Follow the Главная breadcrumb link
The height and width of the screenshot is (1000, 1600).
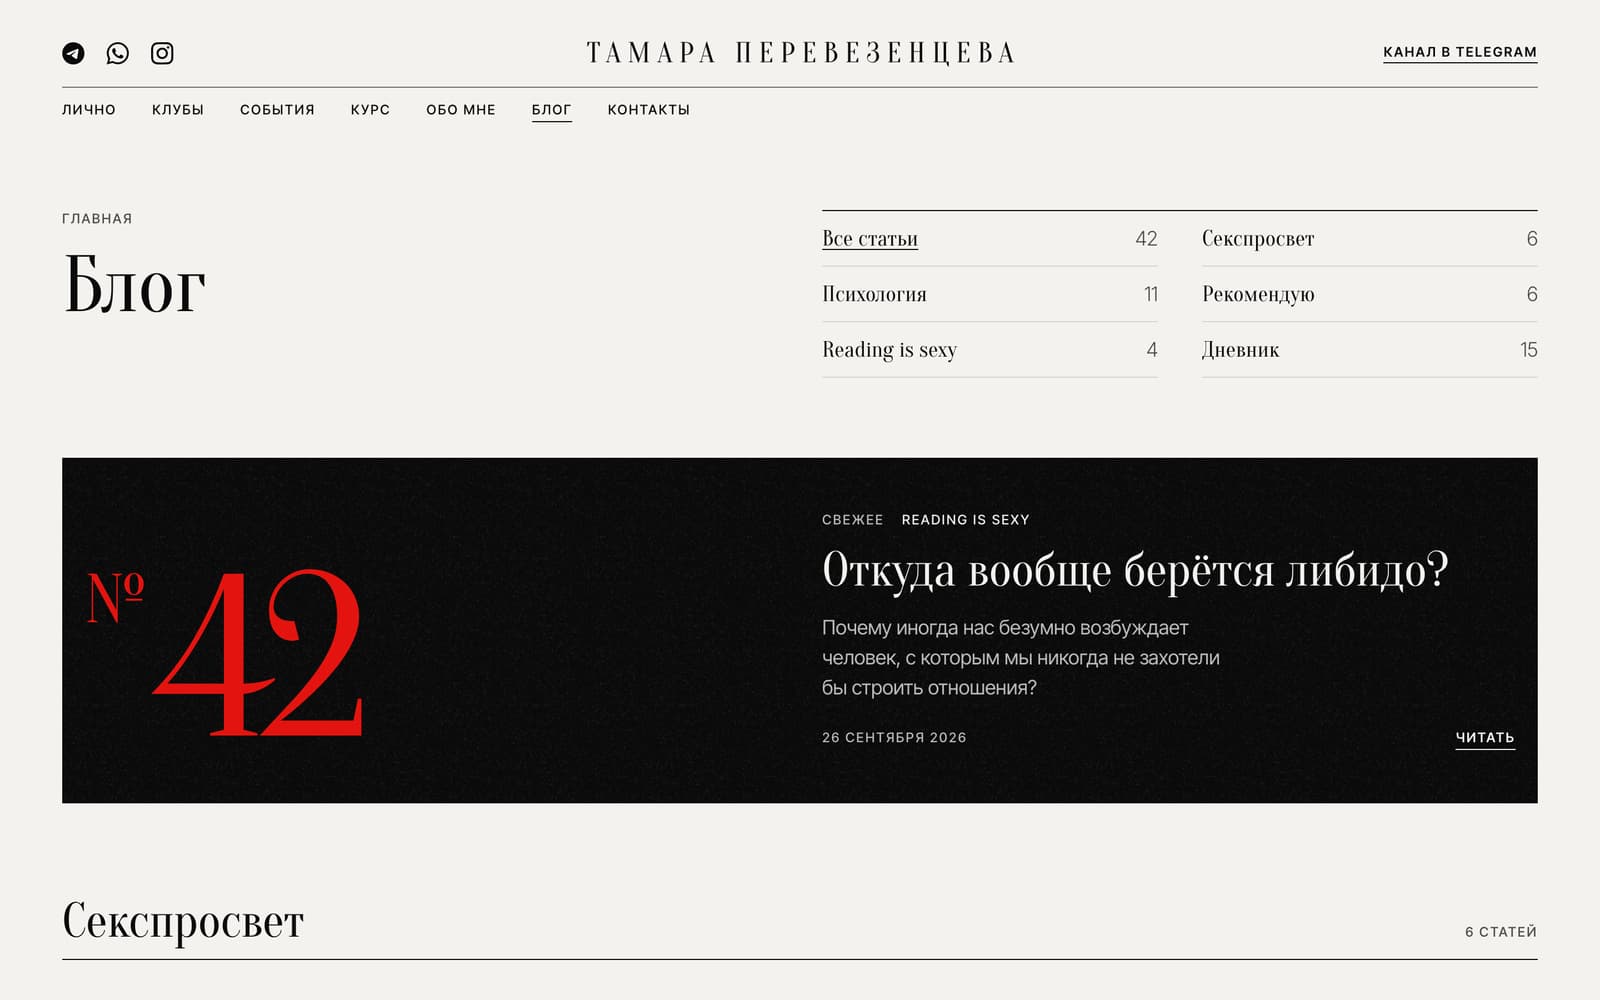click(97, 219)
